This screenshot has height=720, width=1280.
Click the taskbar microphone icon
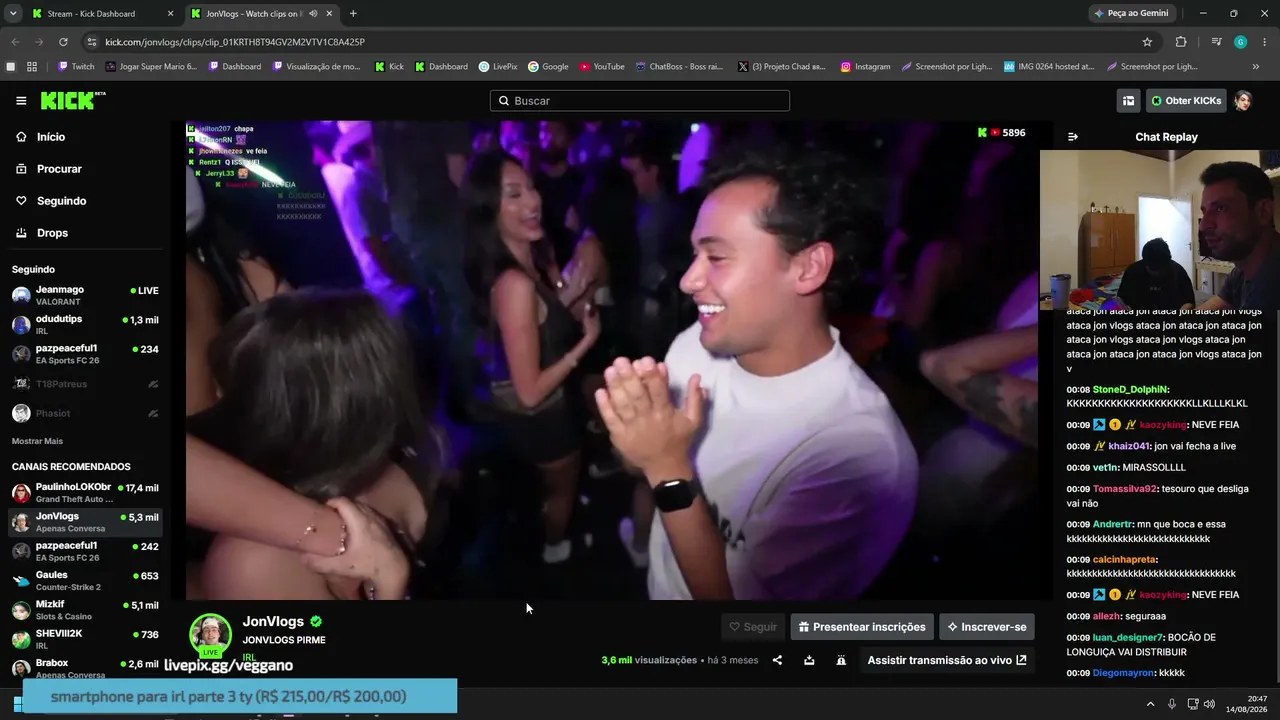tap(1172, 704)
